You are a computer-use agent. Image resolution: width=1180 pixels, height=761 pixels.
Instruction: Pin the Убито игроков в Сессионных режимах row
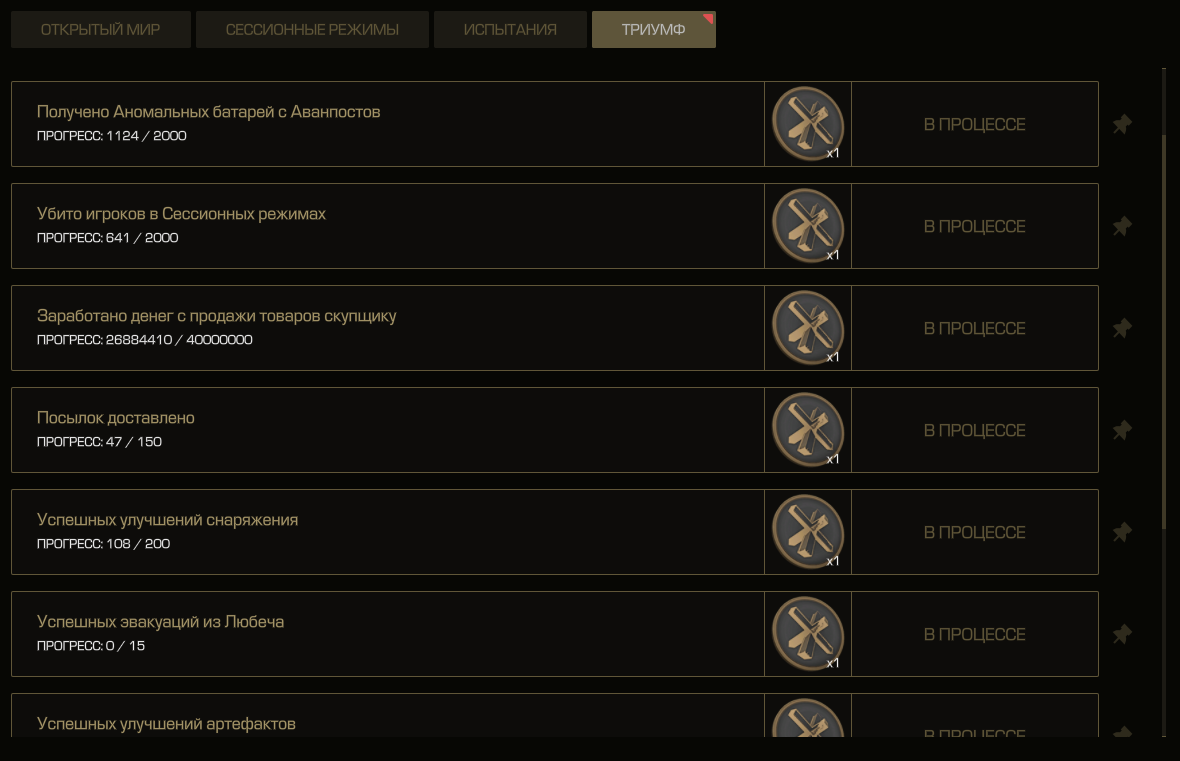coord(1122,226)
